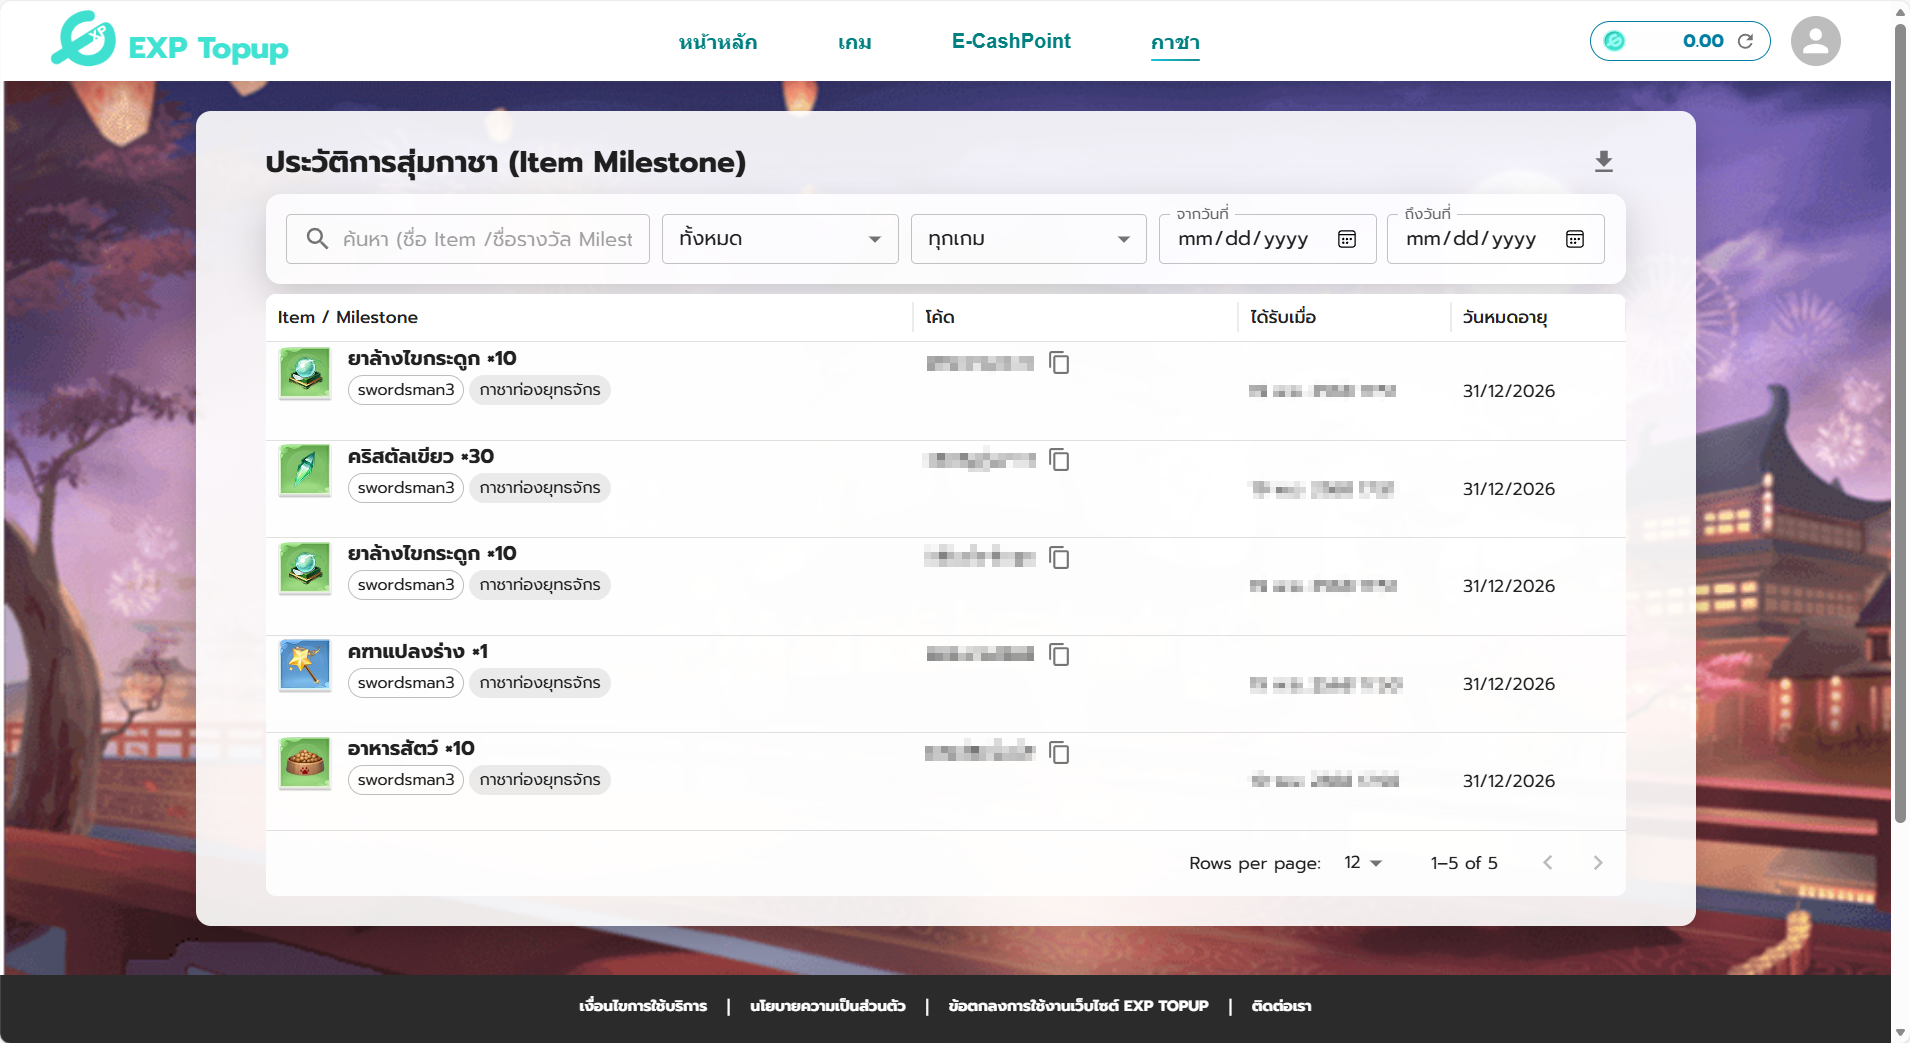The height and width of the screenshot is (1043, 1910).
Task: Copy the code for อาหารสัตว์ *10
Action: pos(1059,753)
